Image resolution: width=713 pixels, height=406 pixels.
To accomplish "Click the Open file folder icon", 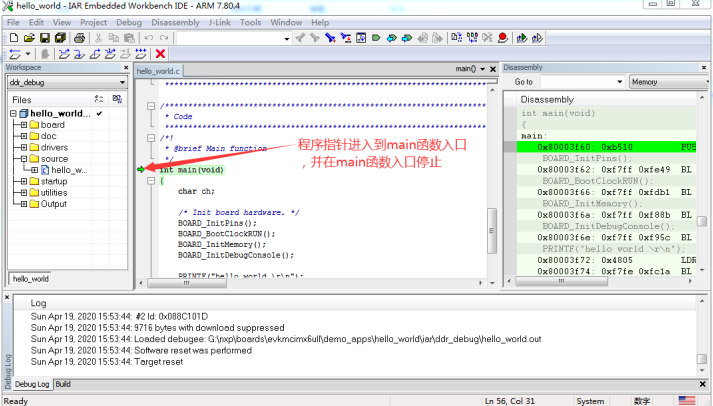I will [29, 38].
